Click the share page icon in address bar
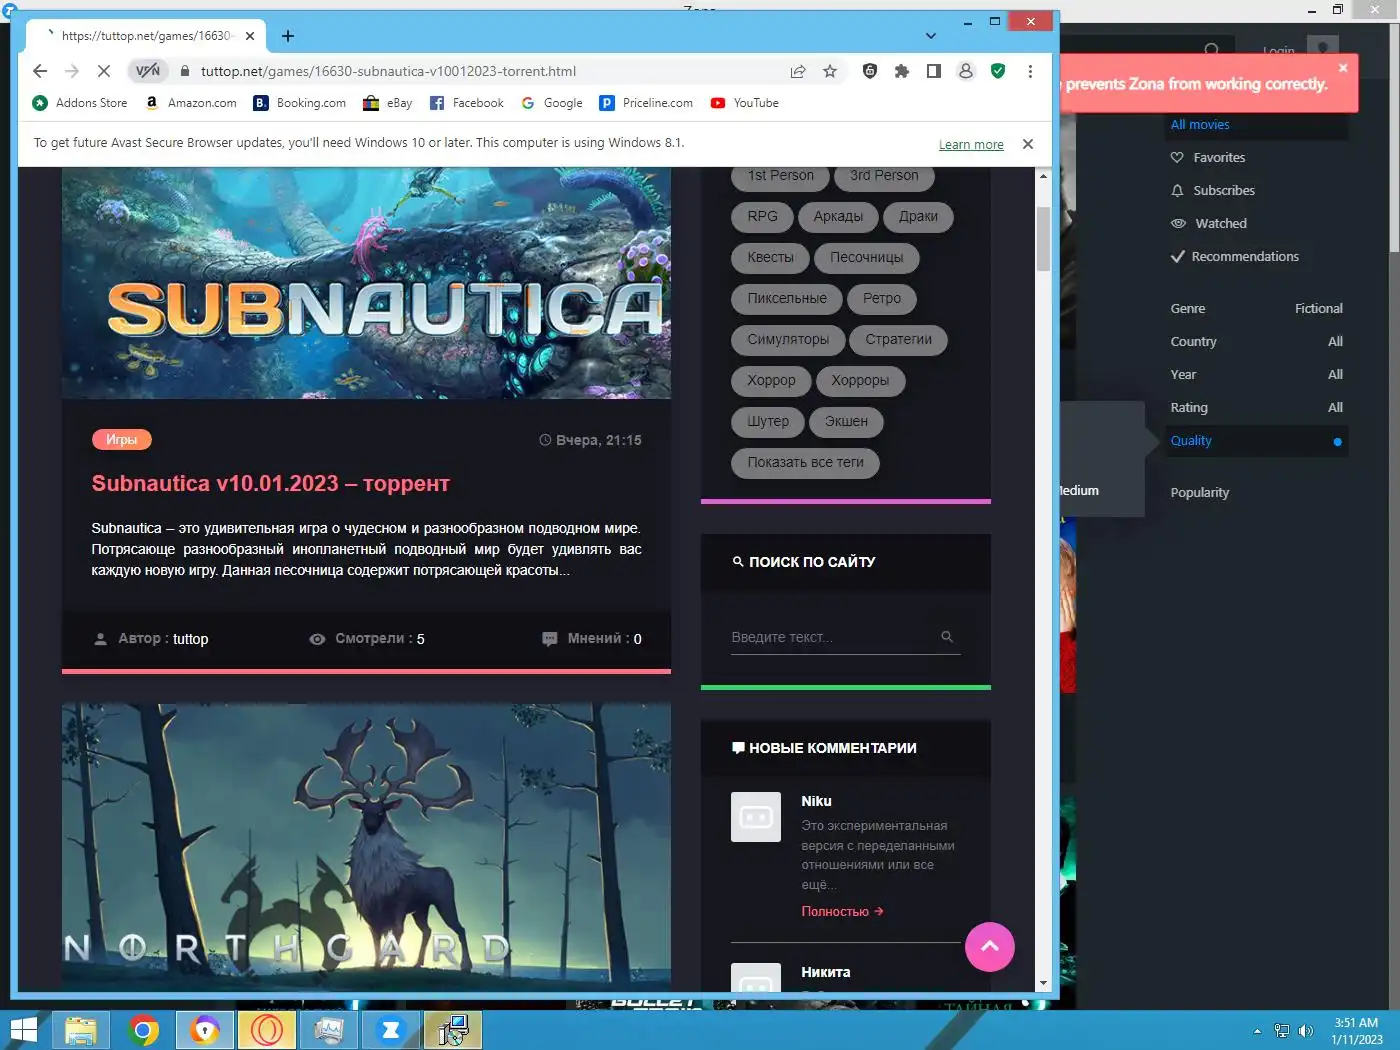 tap(798, 71)
